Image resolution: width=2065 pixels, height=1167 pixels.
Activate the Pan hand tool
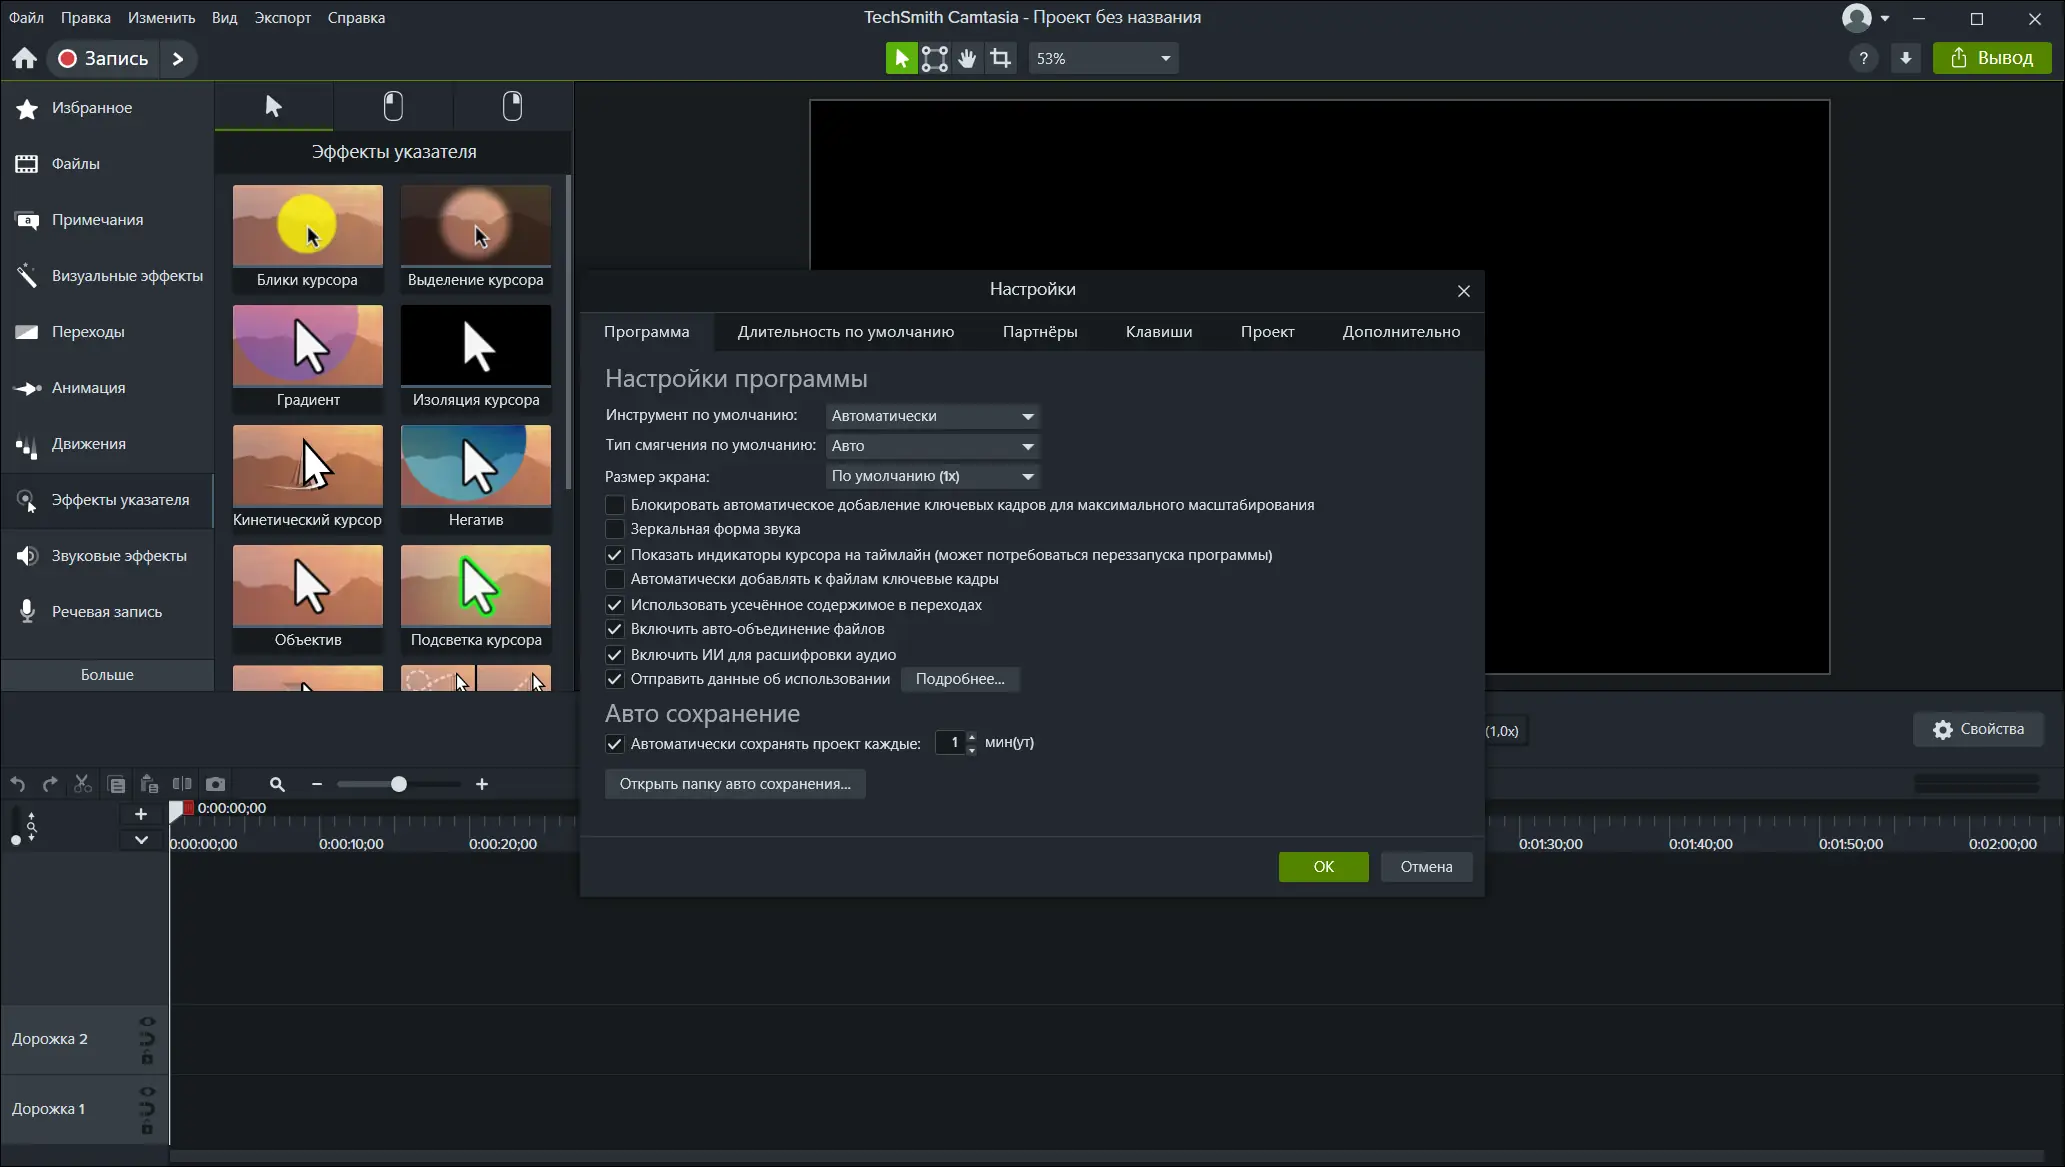[x=967, y=59]
